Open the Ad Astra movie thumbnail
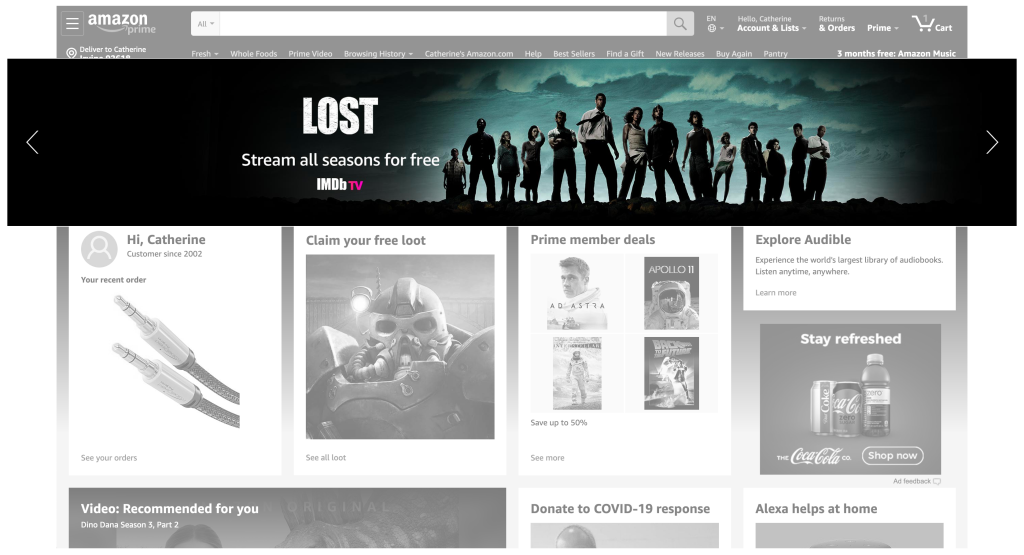1024x555 pixels. pos(577,293)
